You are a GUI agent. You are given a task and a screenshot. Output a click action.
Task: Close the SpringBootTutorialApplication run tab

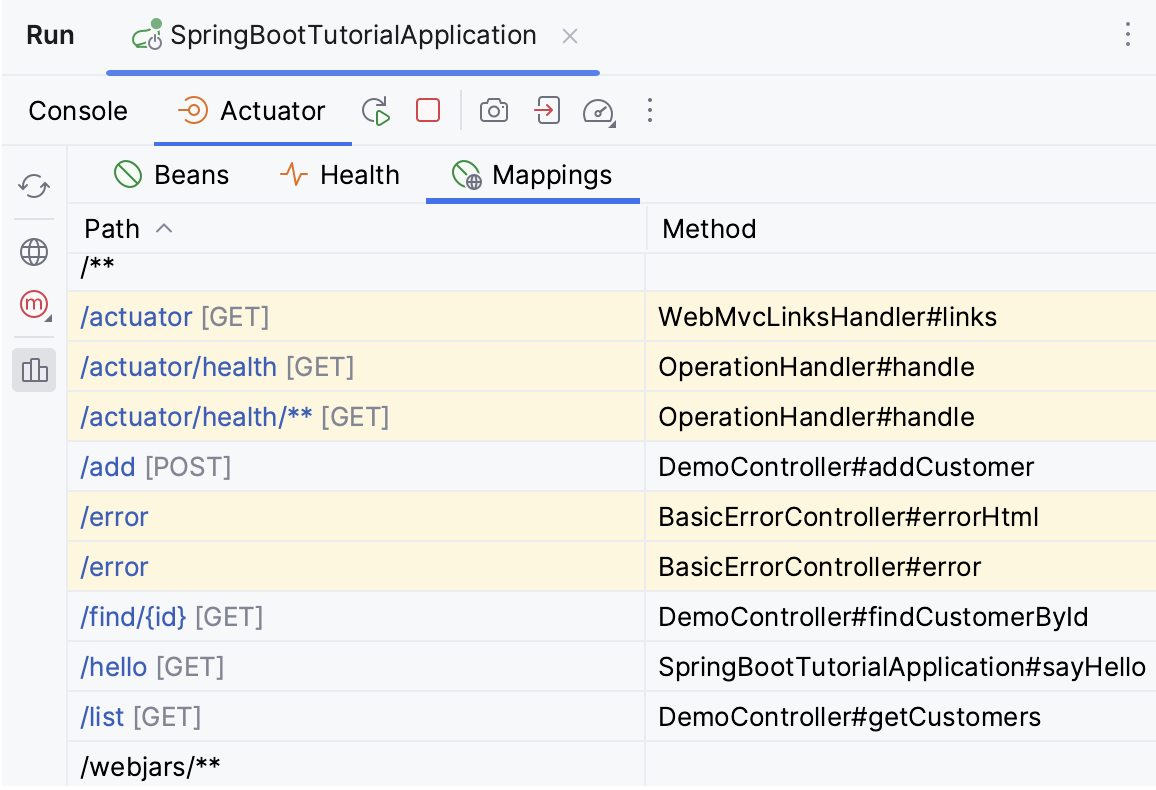[570, 36]
